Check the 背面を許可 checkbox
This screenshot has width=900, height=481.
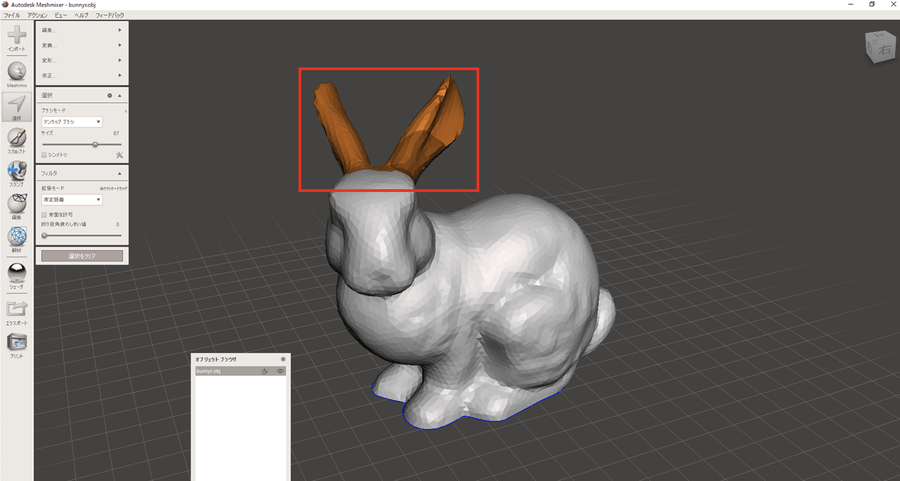coord(44,215)
